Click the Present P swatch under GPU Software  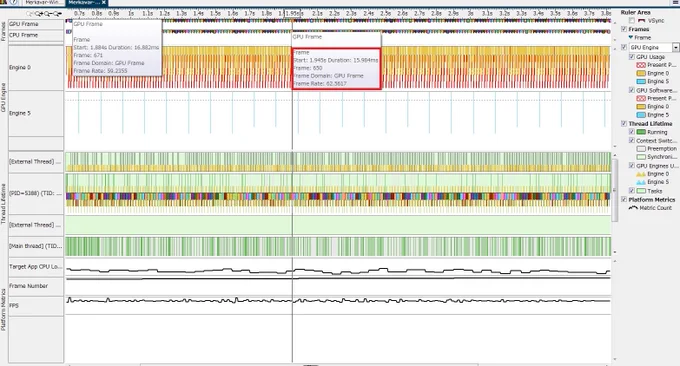(641, 98)
